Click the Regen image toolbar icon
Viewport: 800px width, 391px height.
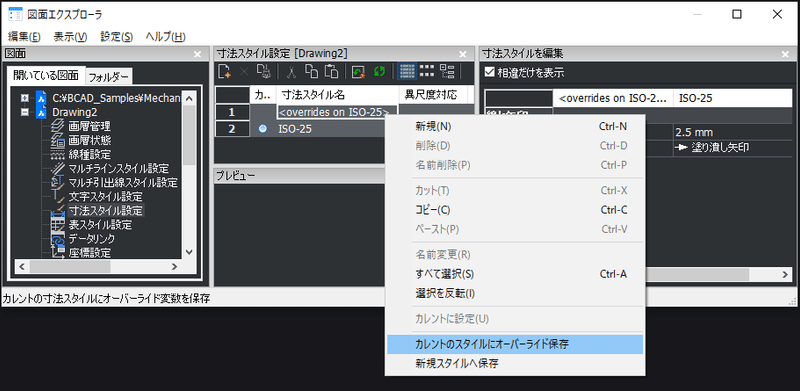(x=358, y=72)
